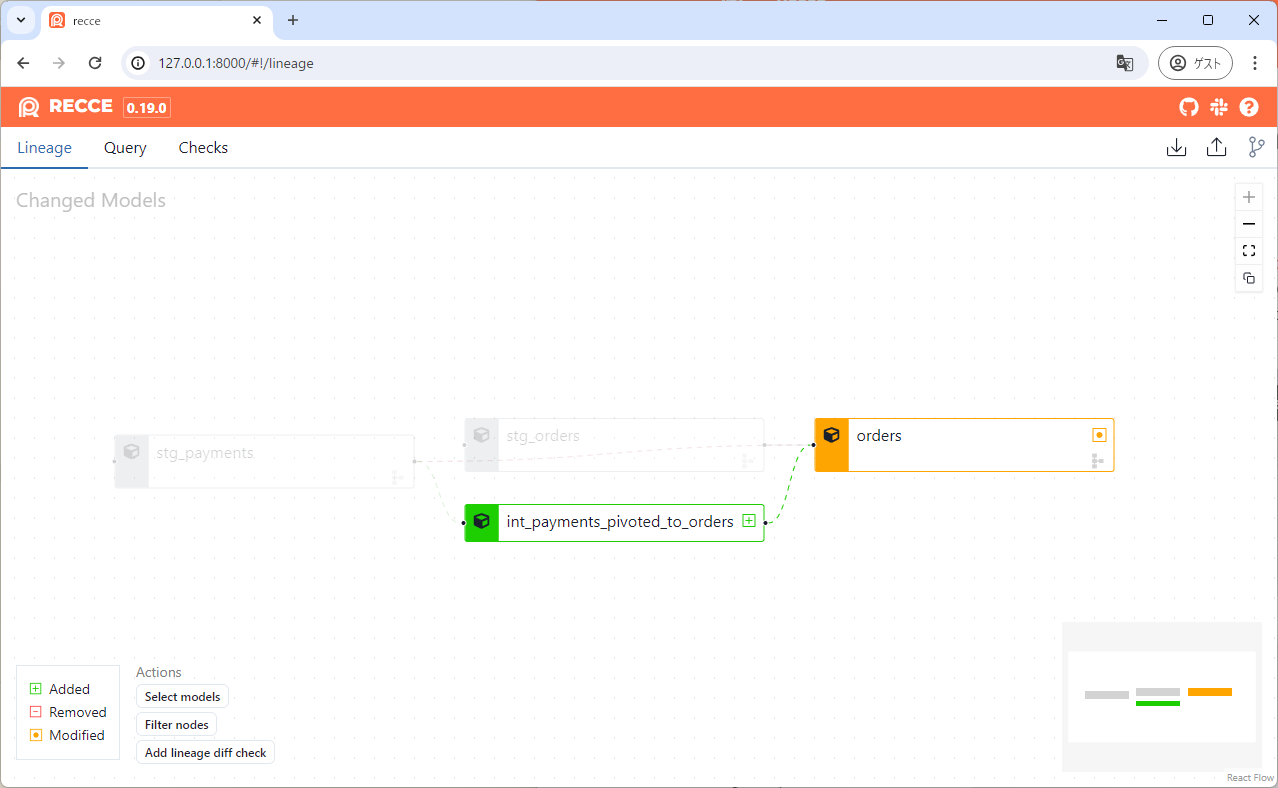The image size is (1278, 788).
Task: Click the React Flow attribution link
Action: 1251,777
